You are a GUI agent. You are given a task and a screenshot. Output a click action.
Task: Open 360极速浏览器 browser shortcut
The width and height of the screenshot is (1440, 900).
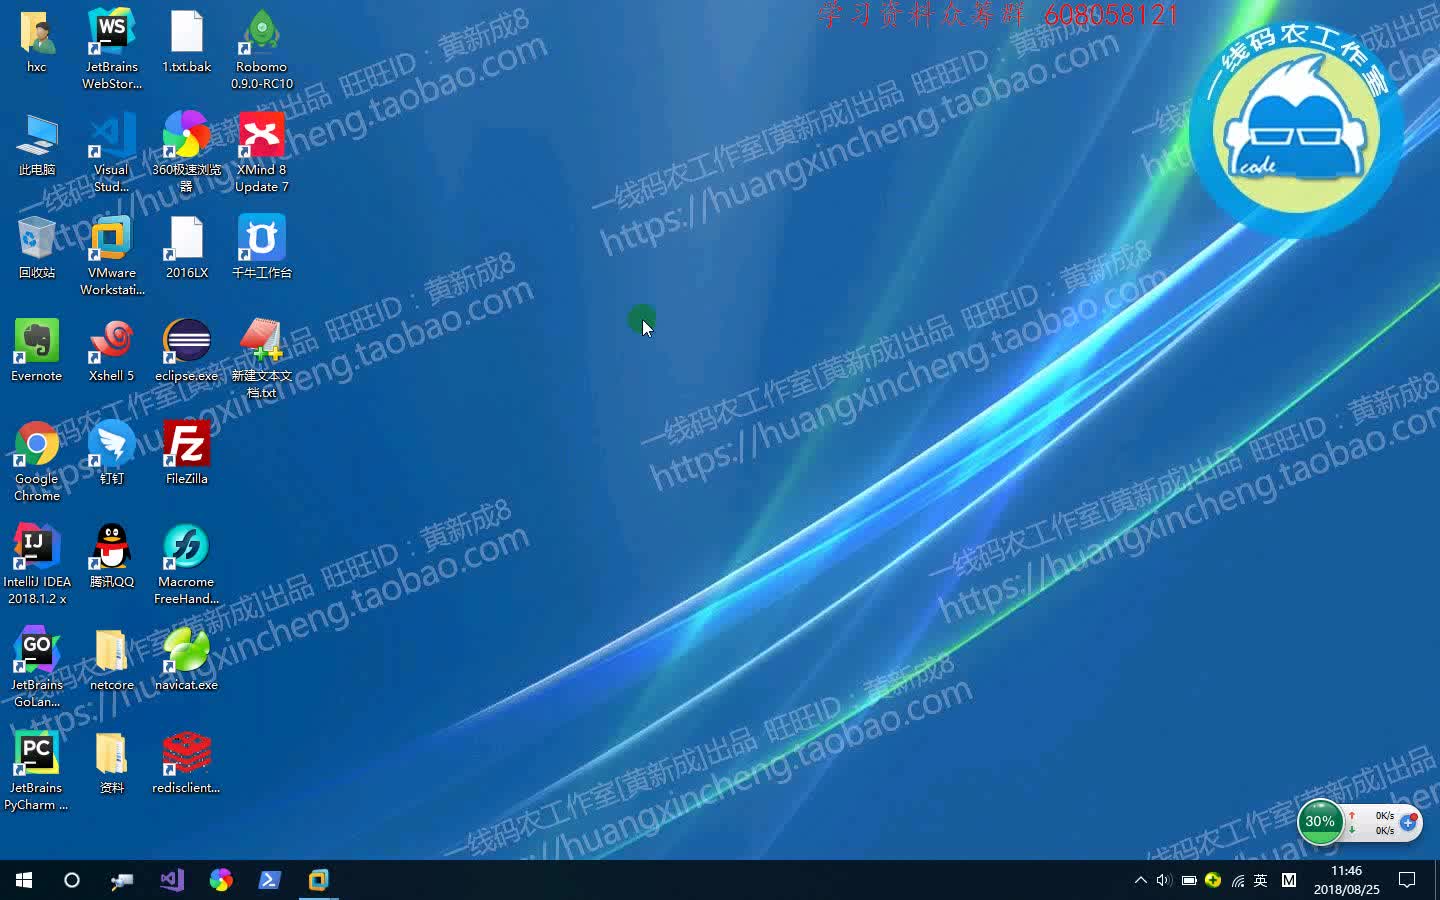(x=187, y=152)
